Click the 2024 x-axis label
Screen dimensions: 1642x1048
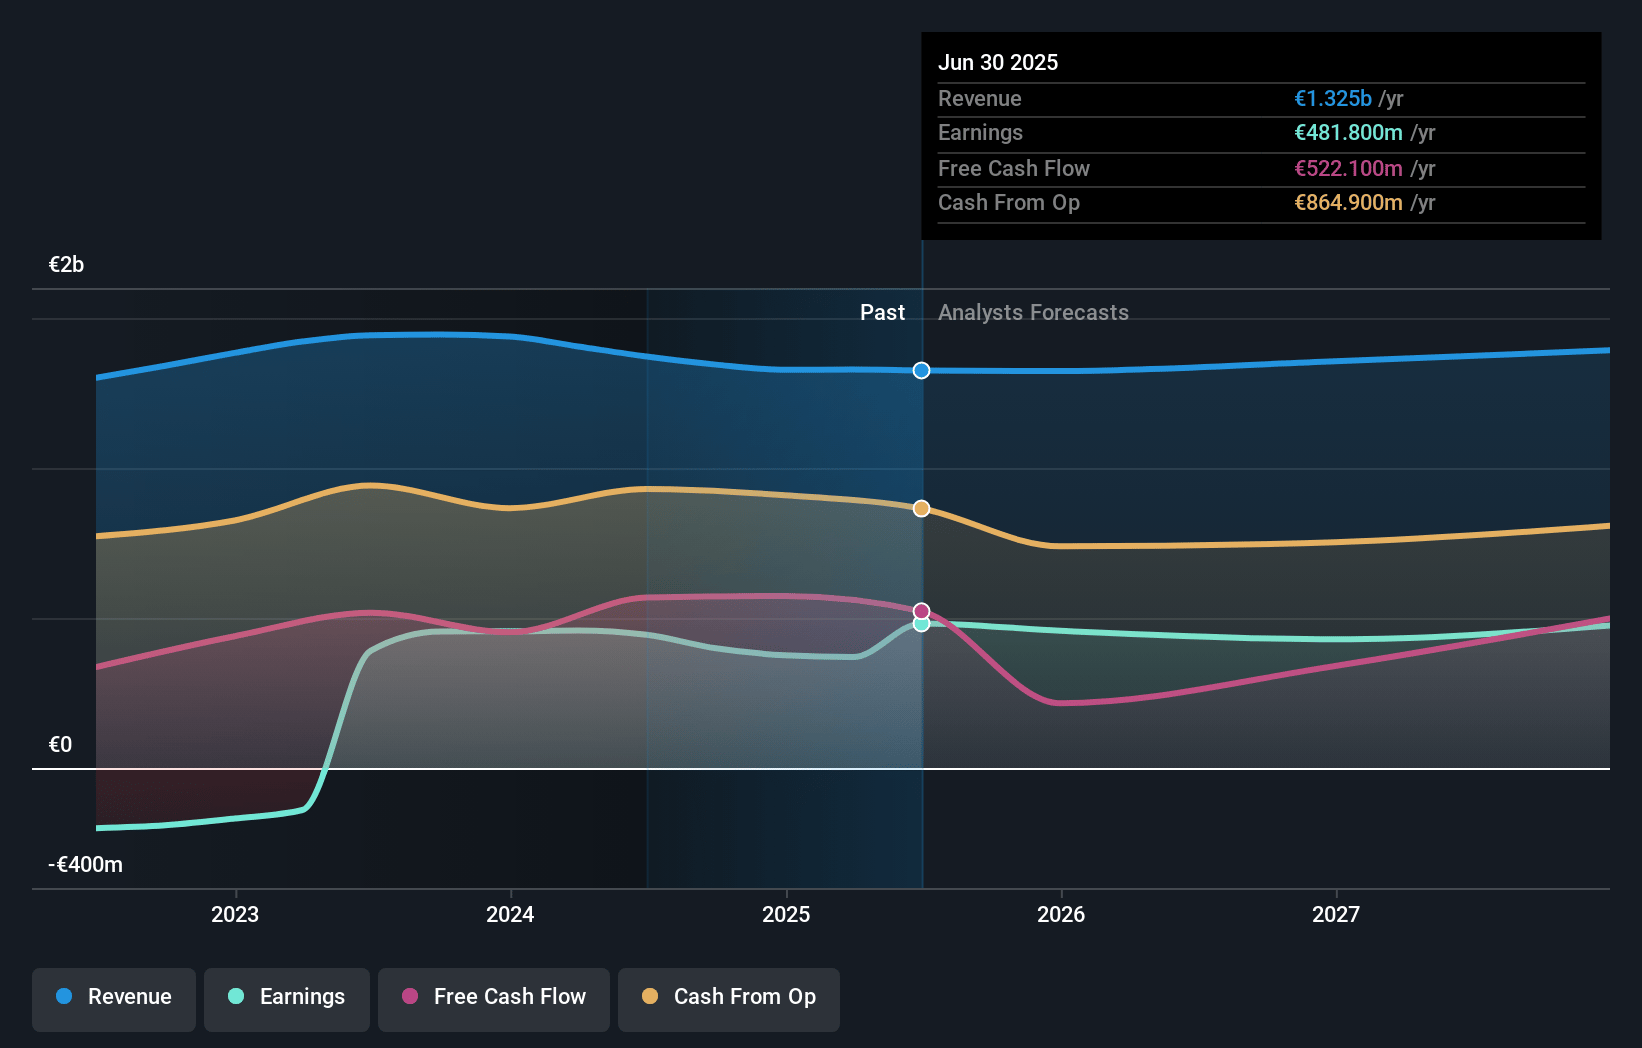[x=510, y=914]
